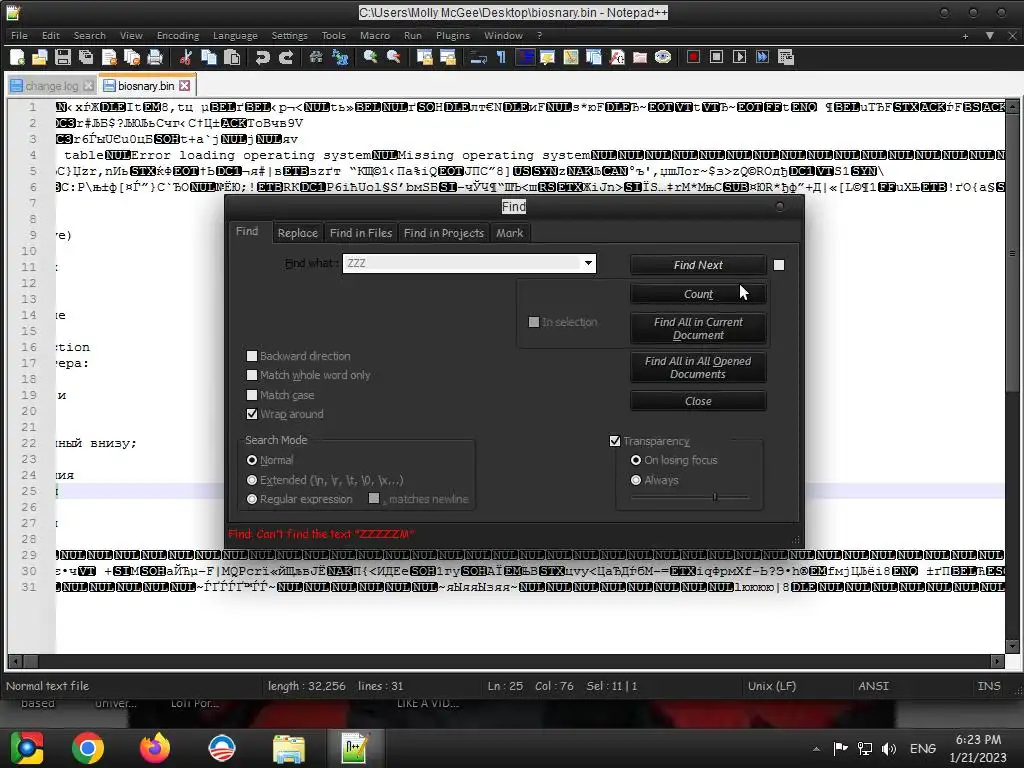The height and width of the screenshot is (768, 1024).
Task: Select Always transparency radio
Action: 635,480
